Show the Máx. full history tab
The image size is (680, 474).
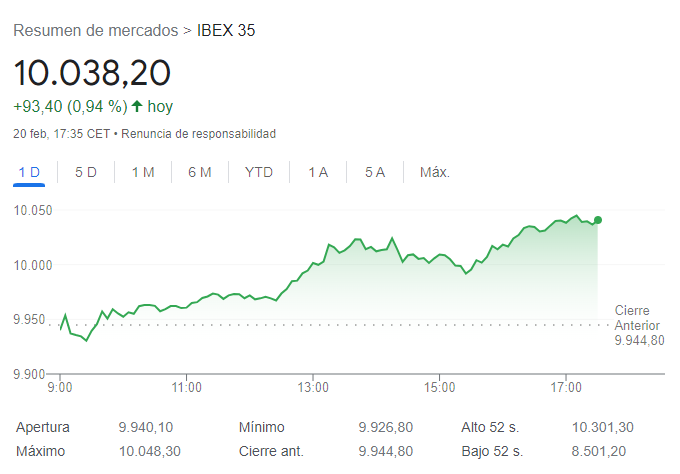435,173
